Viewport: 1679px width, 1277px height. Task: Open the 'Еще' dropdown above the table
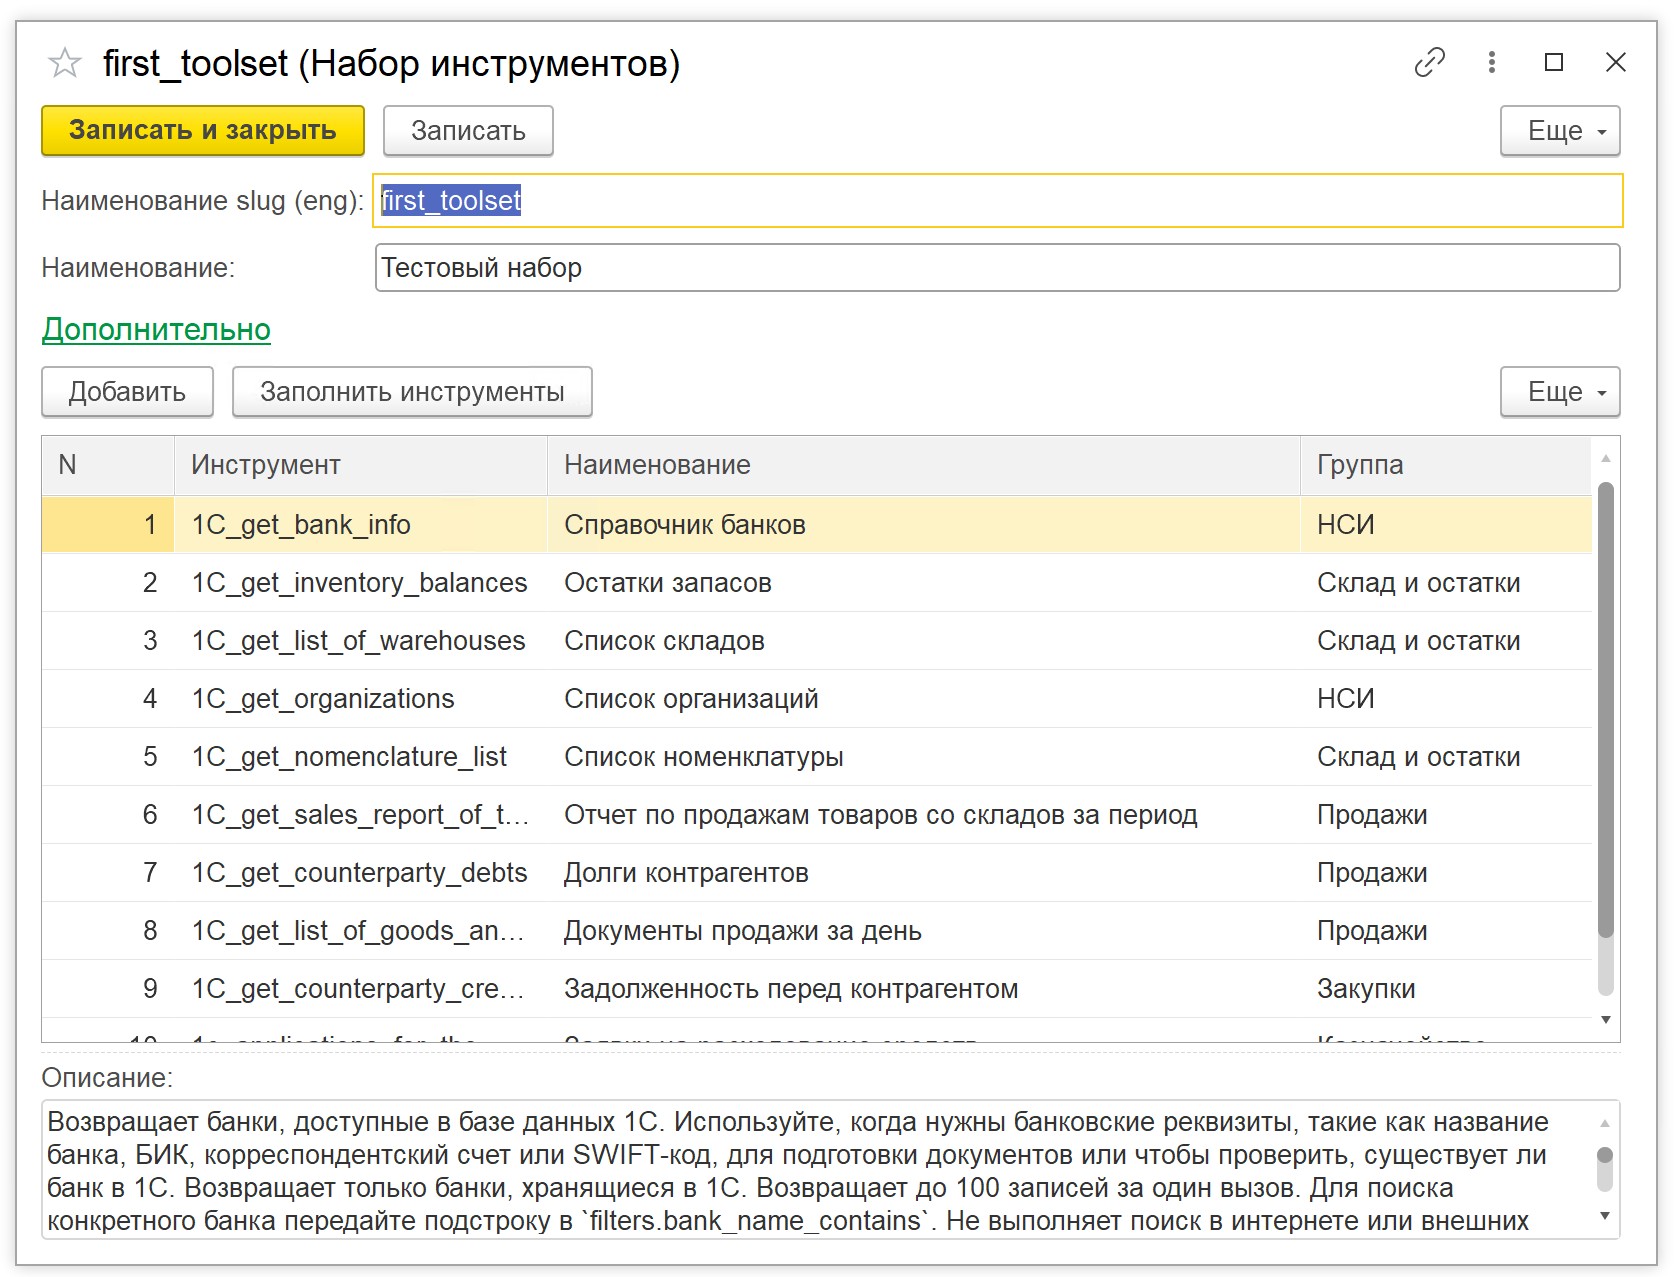[1560, 392]
